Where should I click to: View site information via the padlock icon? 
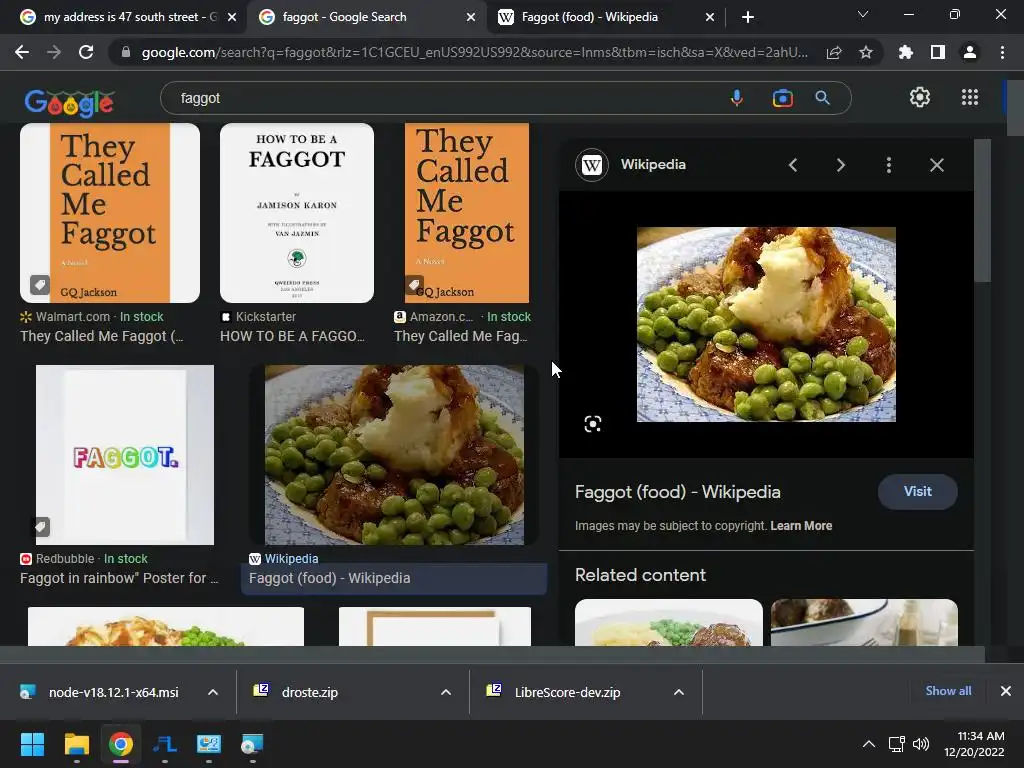126,52
